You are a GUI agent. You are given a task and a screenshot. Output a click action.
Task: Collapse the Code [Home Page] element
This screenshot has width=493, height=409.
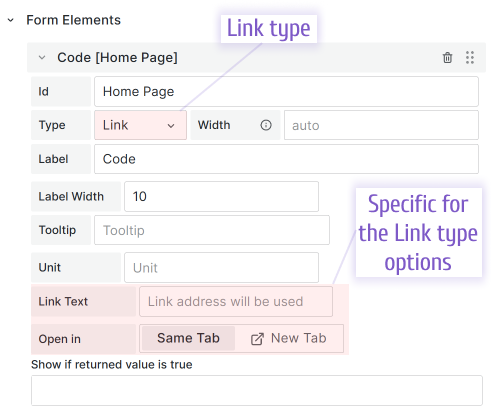[x=42, y=57]
